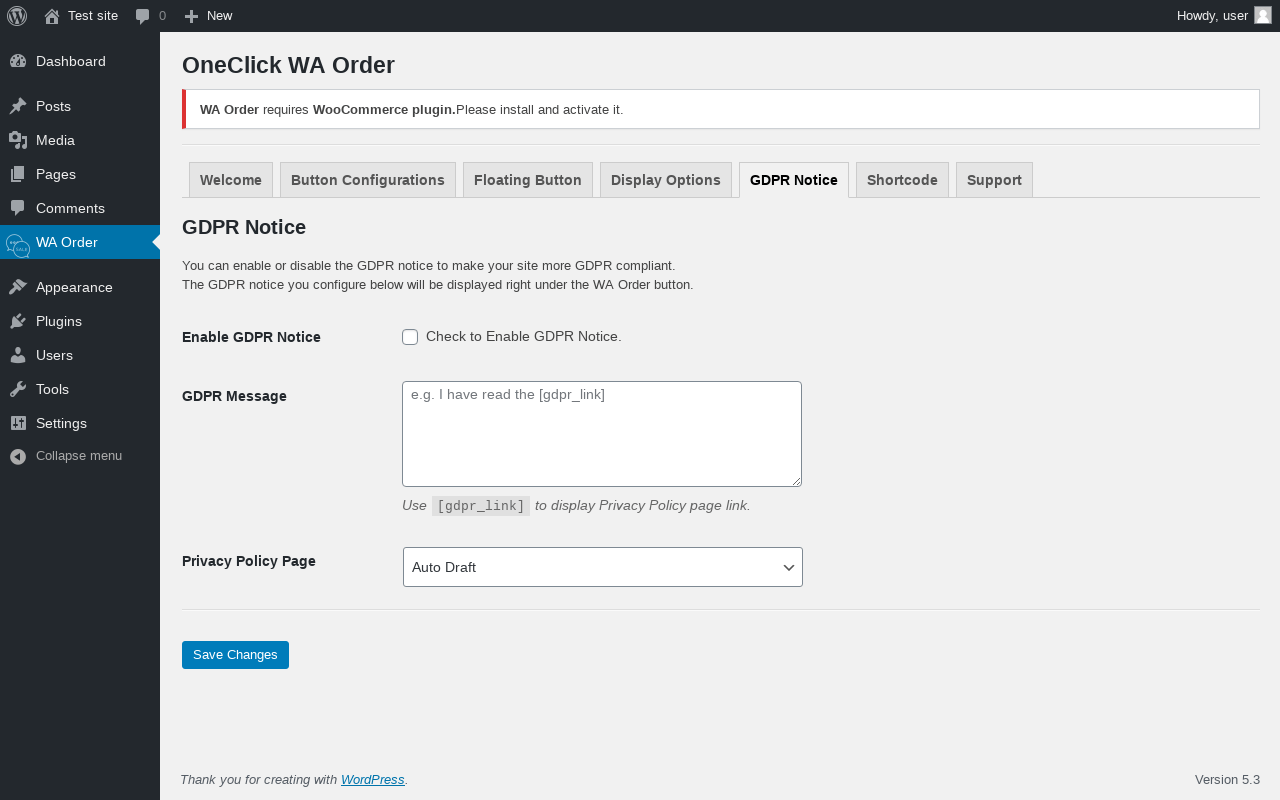Click the plus New content icon
Screen dimensions: 1280x800
click(191, 16)
